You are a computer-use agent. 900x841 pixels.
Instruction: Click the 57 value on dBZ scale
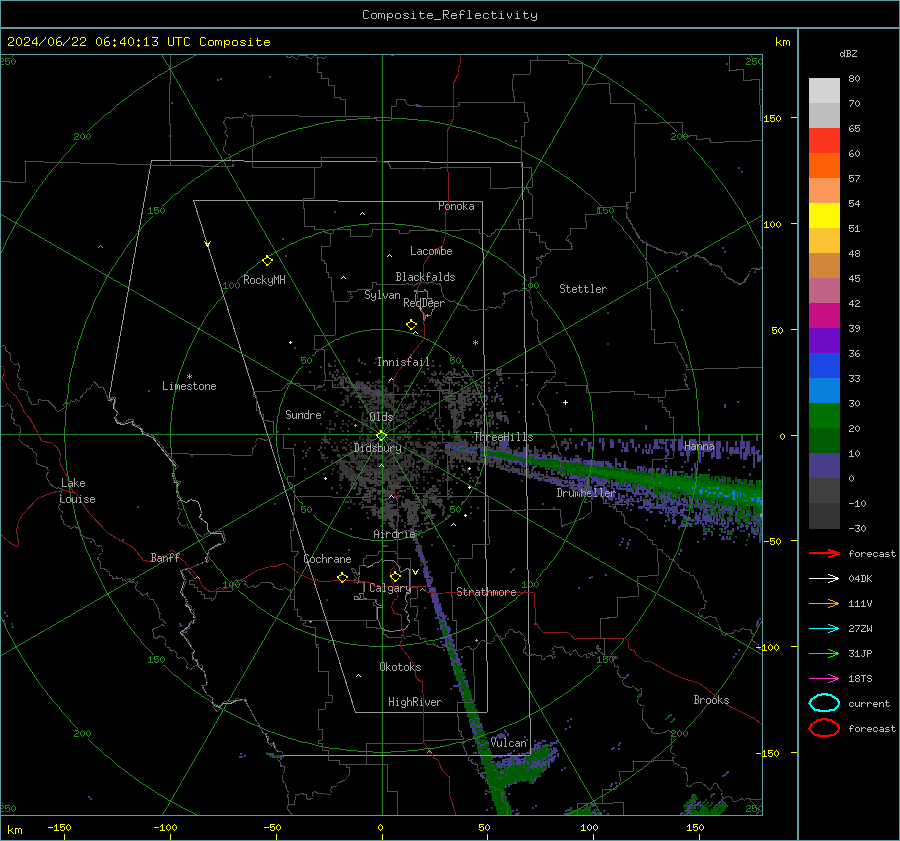(x=854, y=179)
